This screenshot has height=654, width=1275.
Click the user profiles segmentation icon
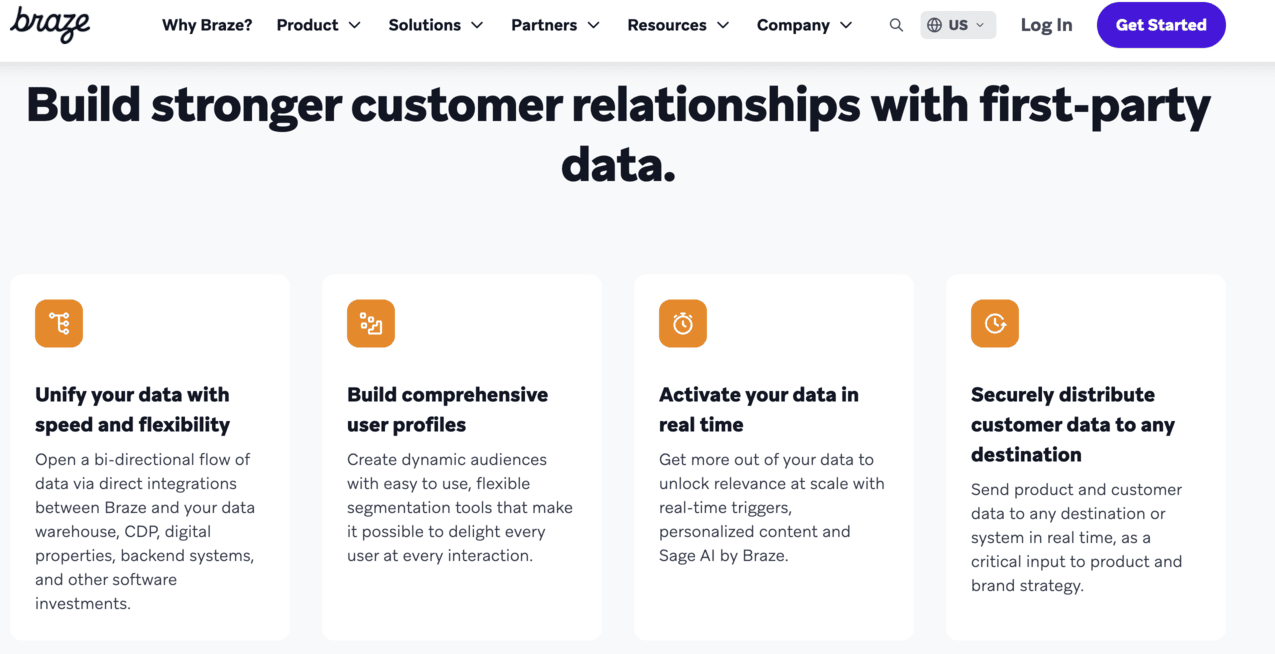pos(371,323)
